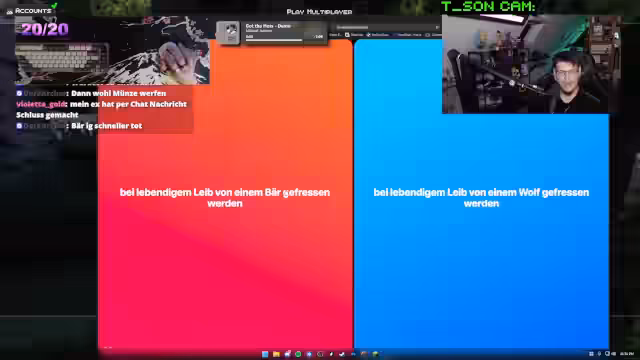Click the browser address bar field

(388, 27)
